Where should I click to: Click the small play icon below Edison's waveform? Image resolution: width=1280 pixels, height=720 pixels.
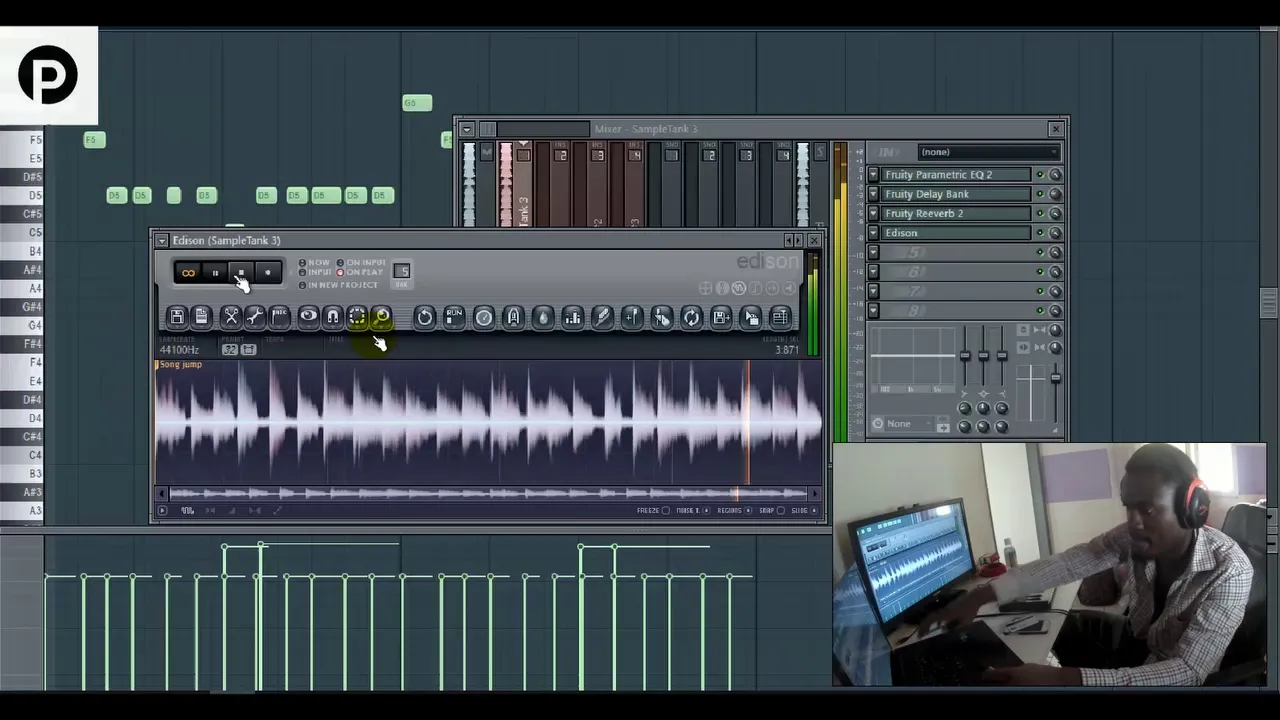coord(162,511)
